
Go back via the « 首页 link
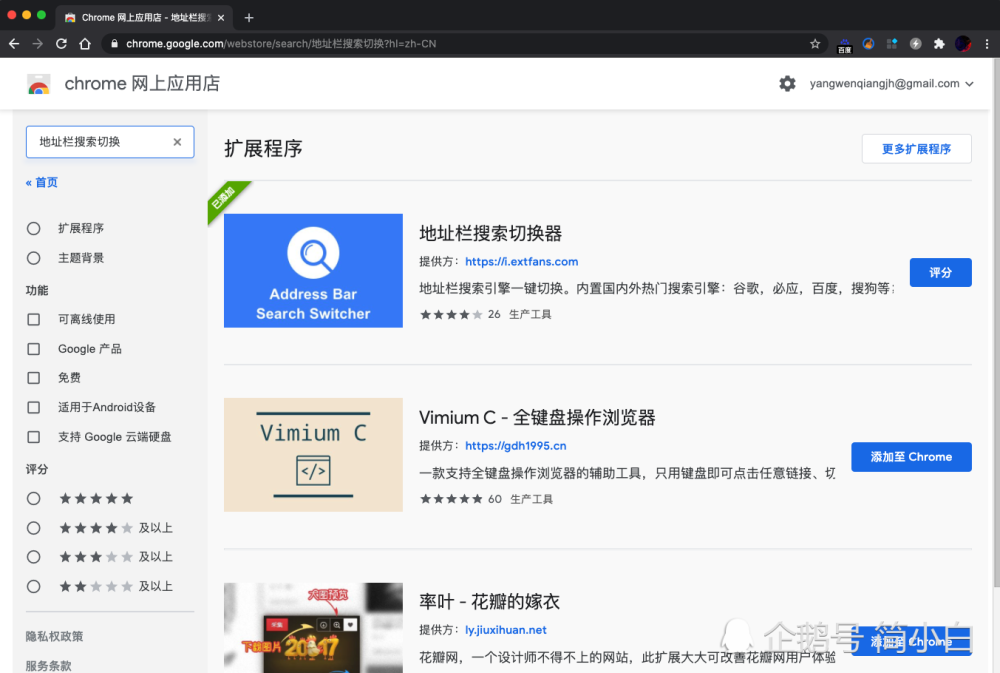[41, 182]
